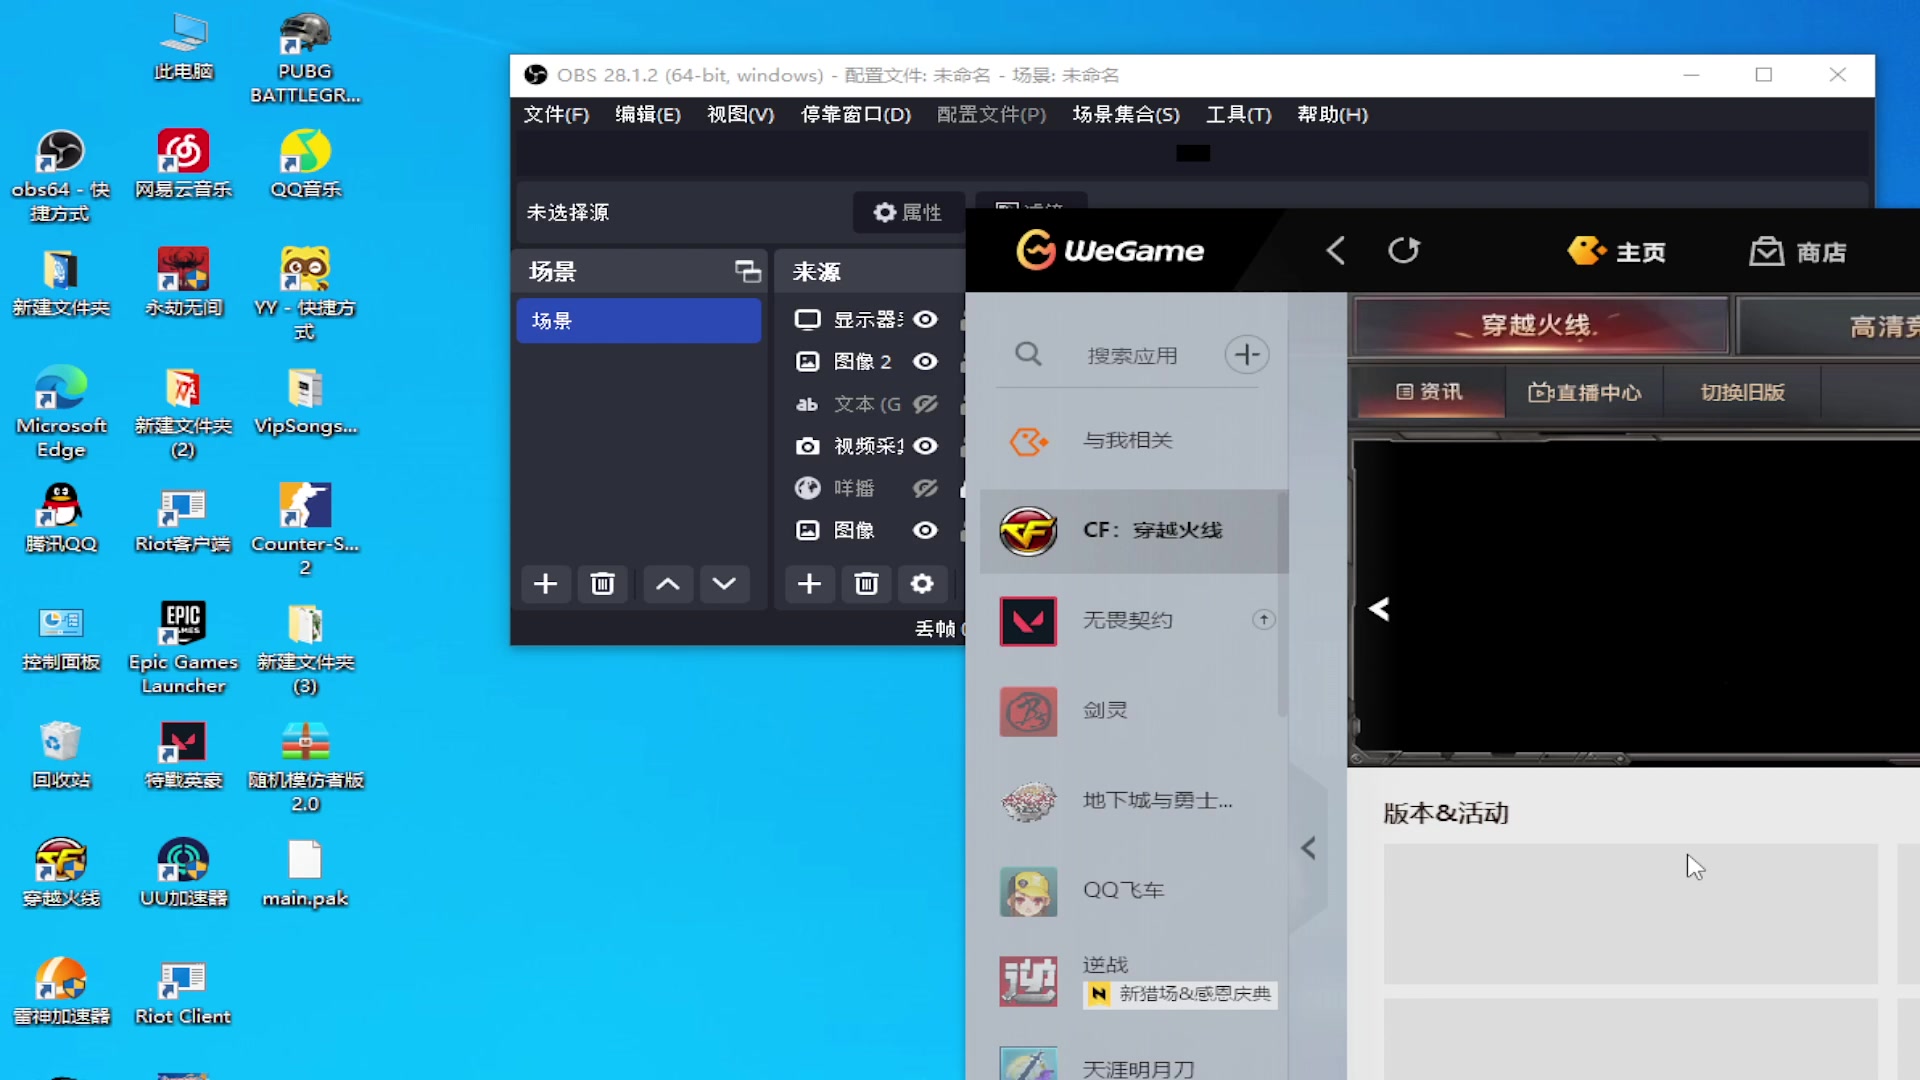The width and height of the screenshot is (1920, 1080).
Task: Toggle visibility of 视频采集 source
Action: (x=926, y=446)
